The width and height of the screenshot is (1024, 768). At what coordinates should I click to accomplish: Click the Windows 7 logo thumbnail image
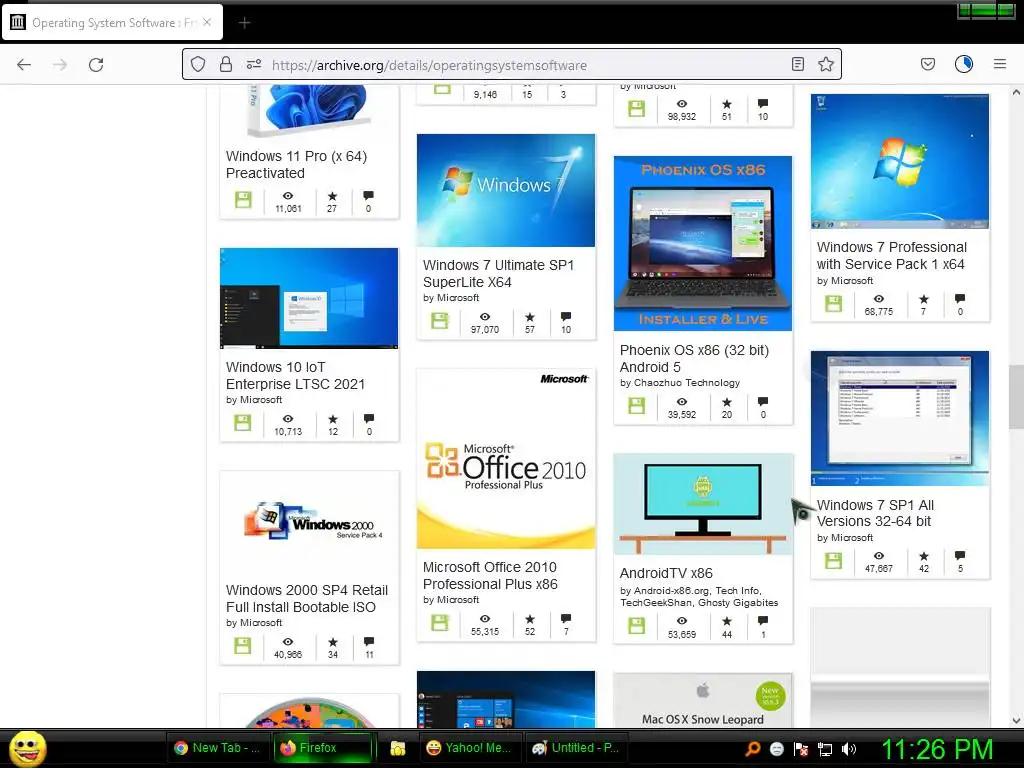point(506,190)
